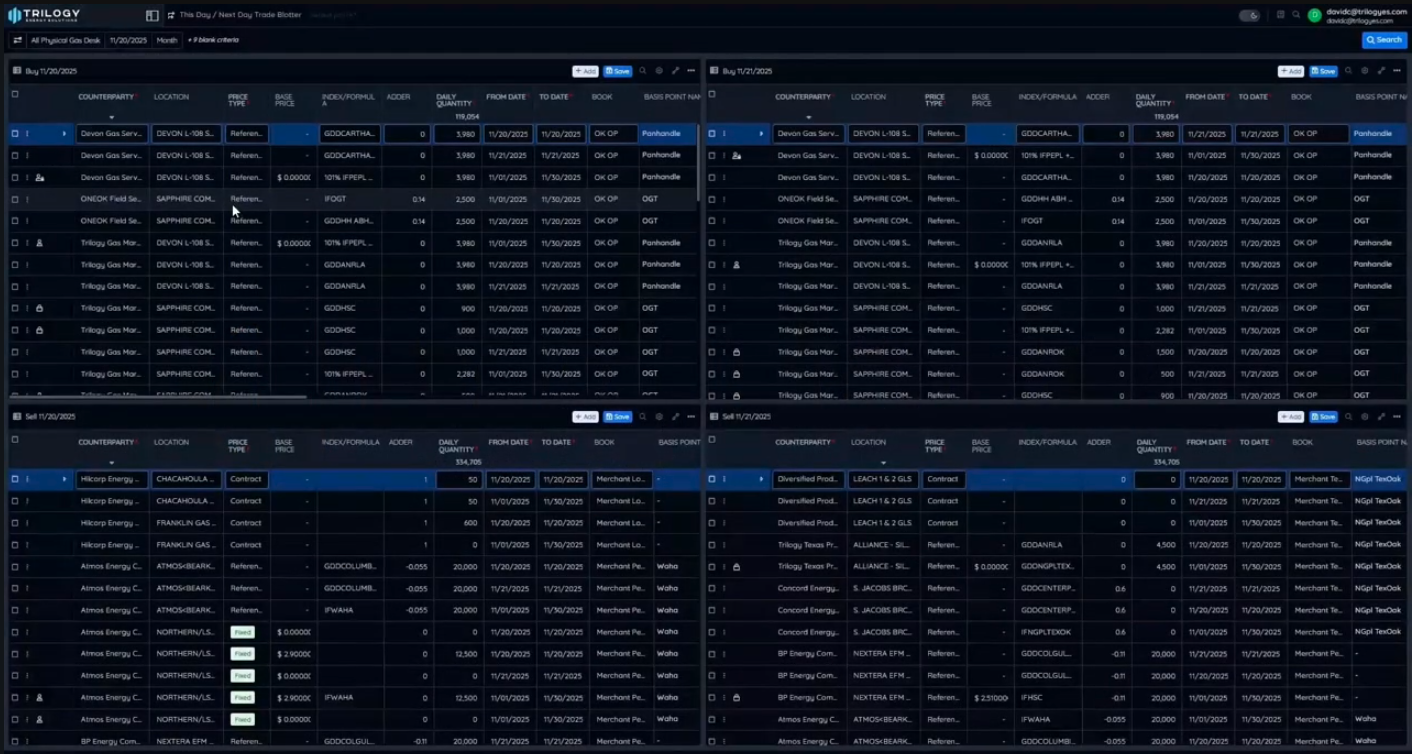Open the All Physical Gas Desk filter
Viewport: 1412px width, 754px height.
[65, 41]
